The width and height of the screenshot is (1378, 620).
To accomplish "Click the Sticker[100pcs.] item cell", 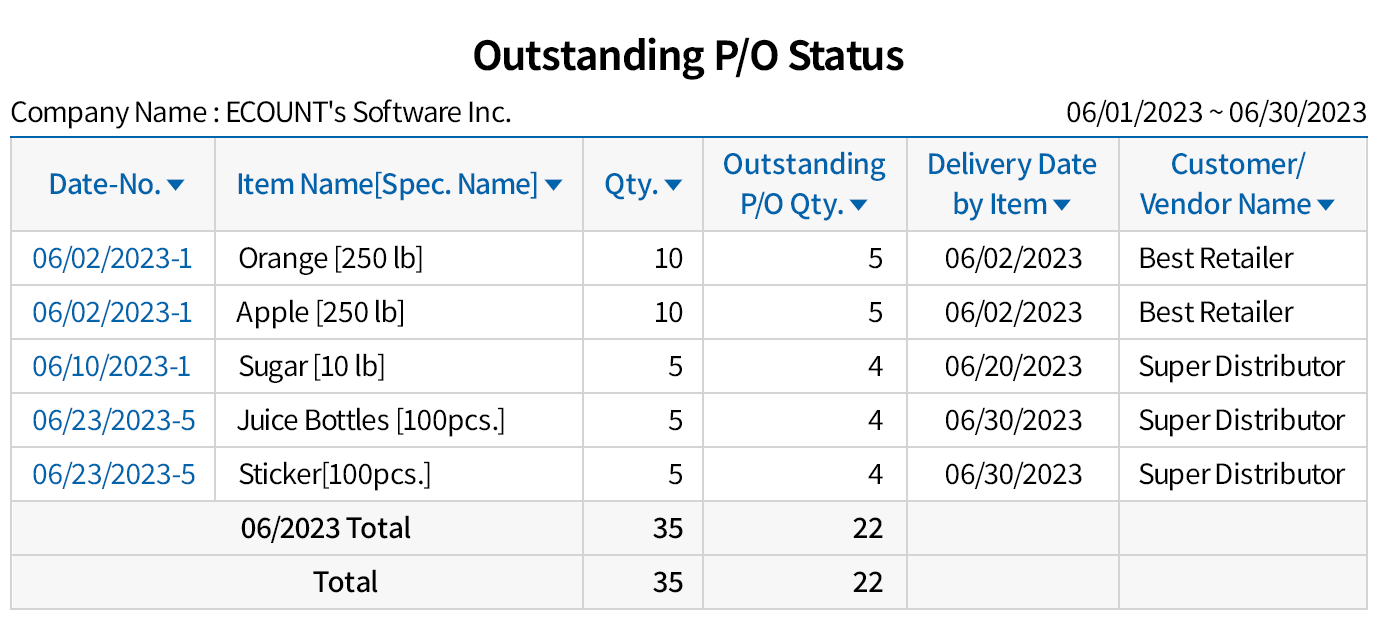I will (334, 475).
